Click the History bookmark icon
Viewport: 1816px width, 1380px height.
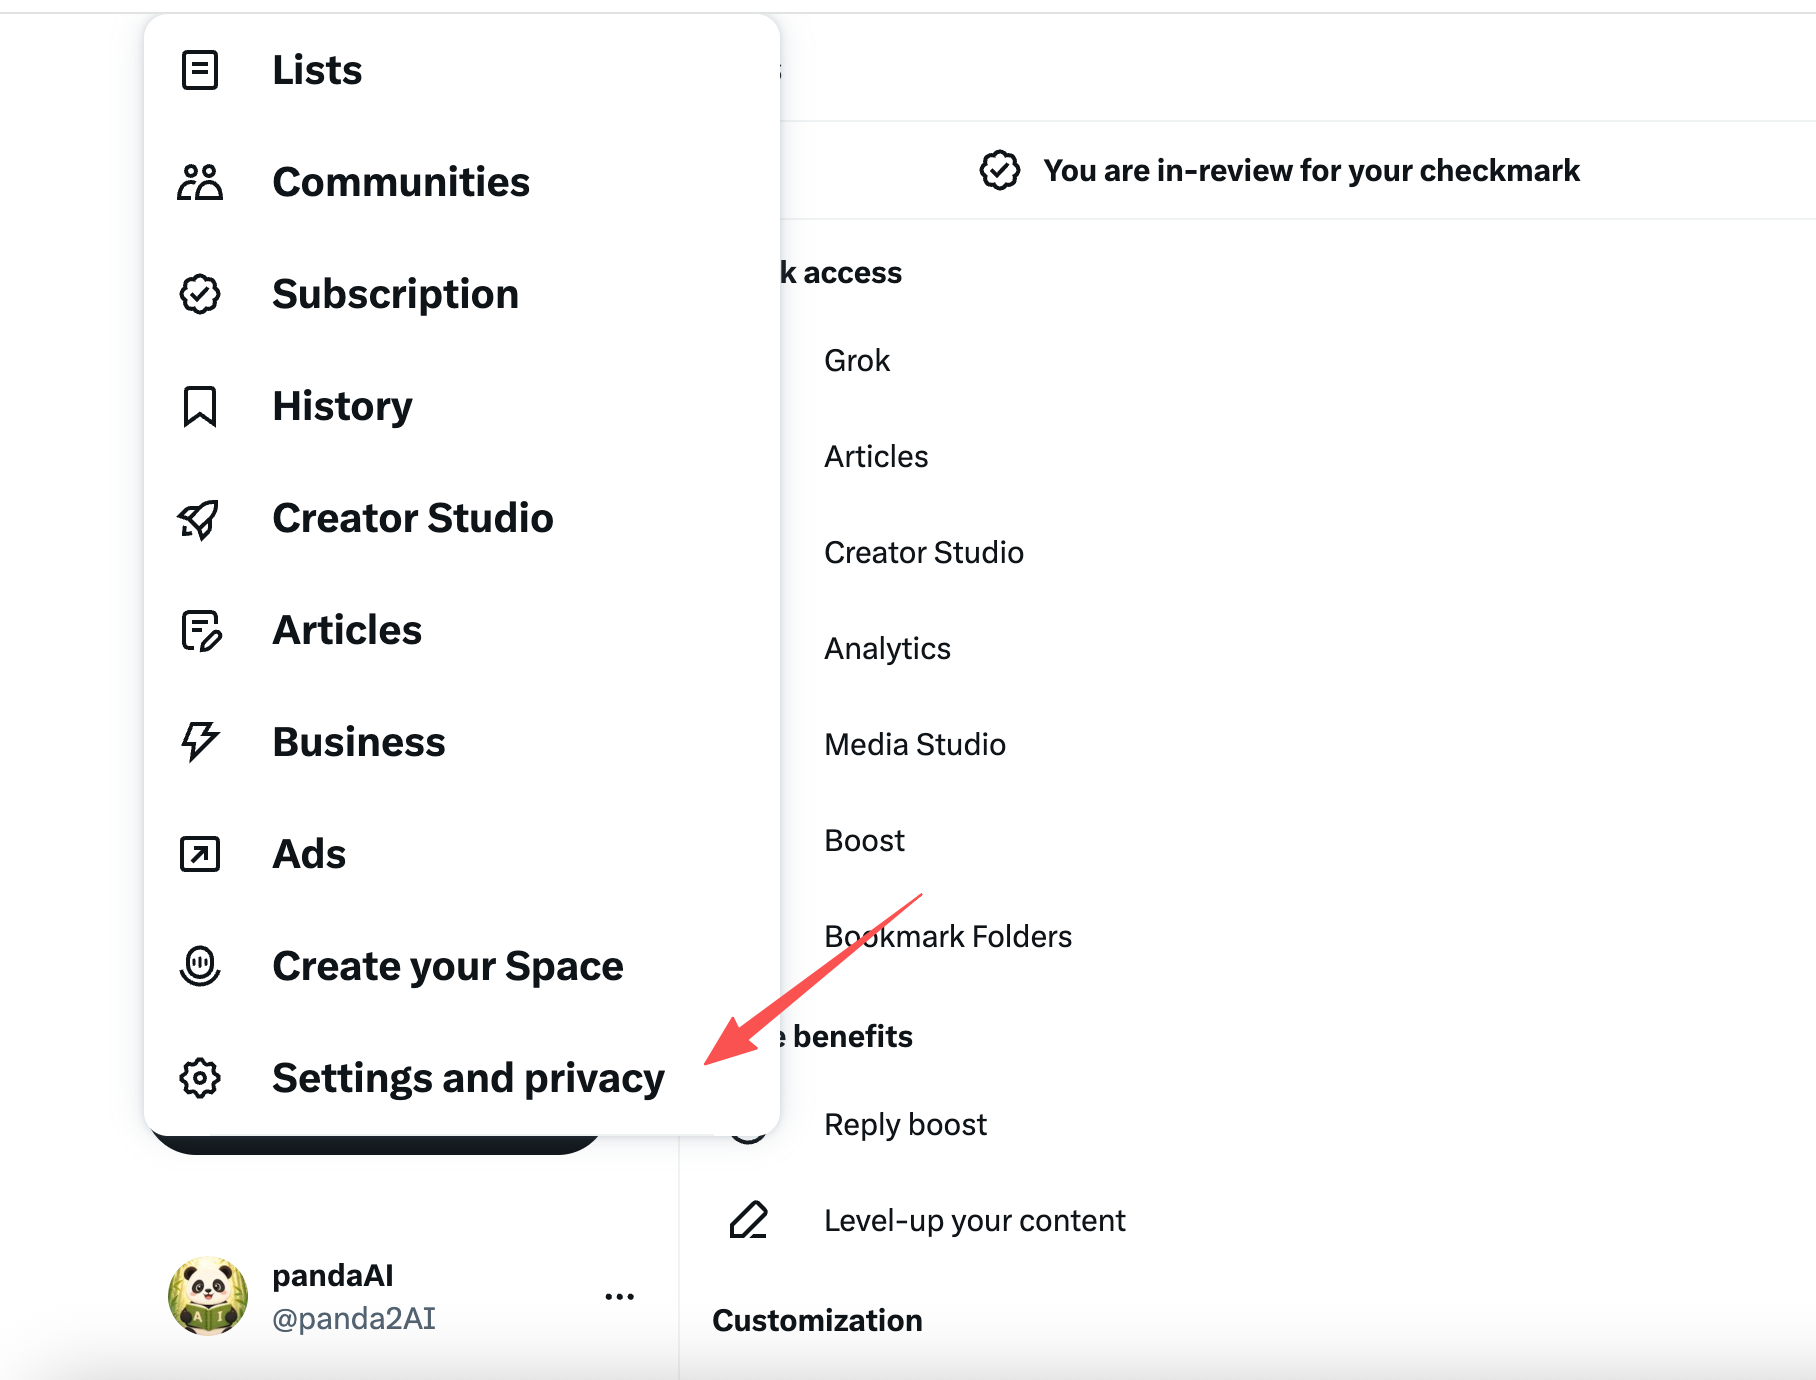pyautogui.click(x=200, y=406)
